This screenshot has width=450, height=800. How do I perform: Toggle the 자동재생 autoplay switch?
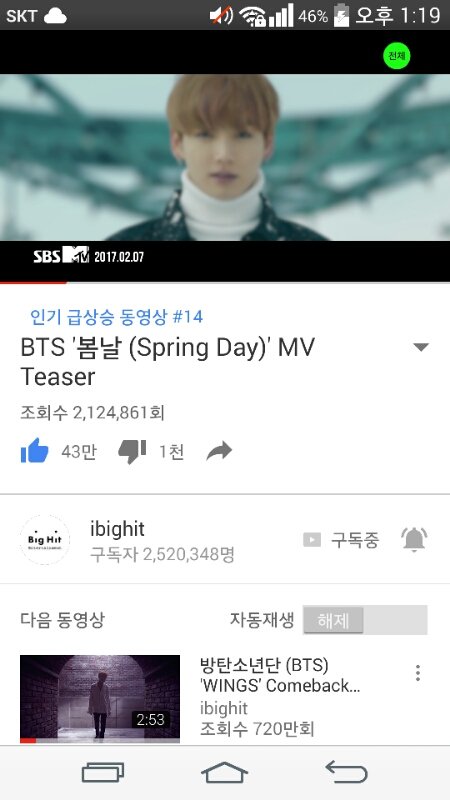(365, 620)
